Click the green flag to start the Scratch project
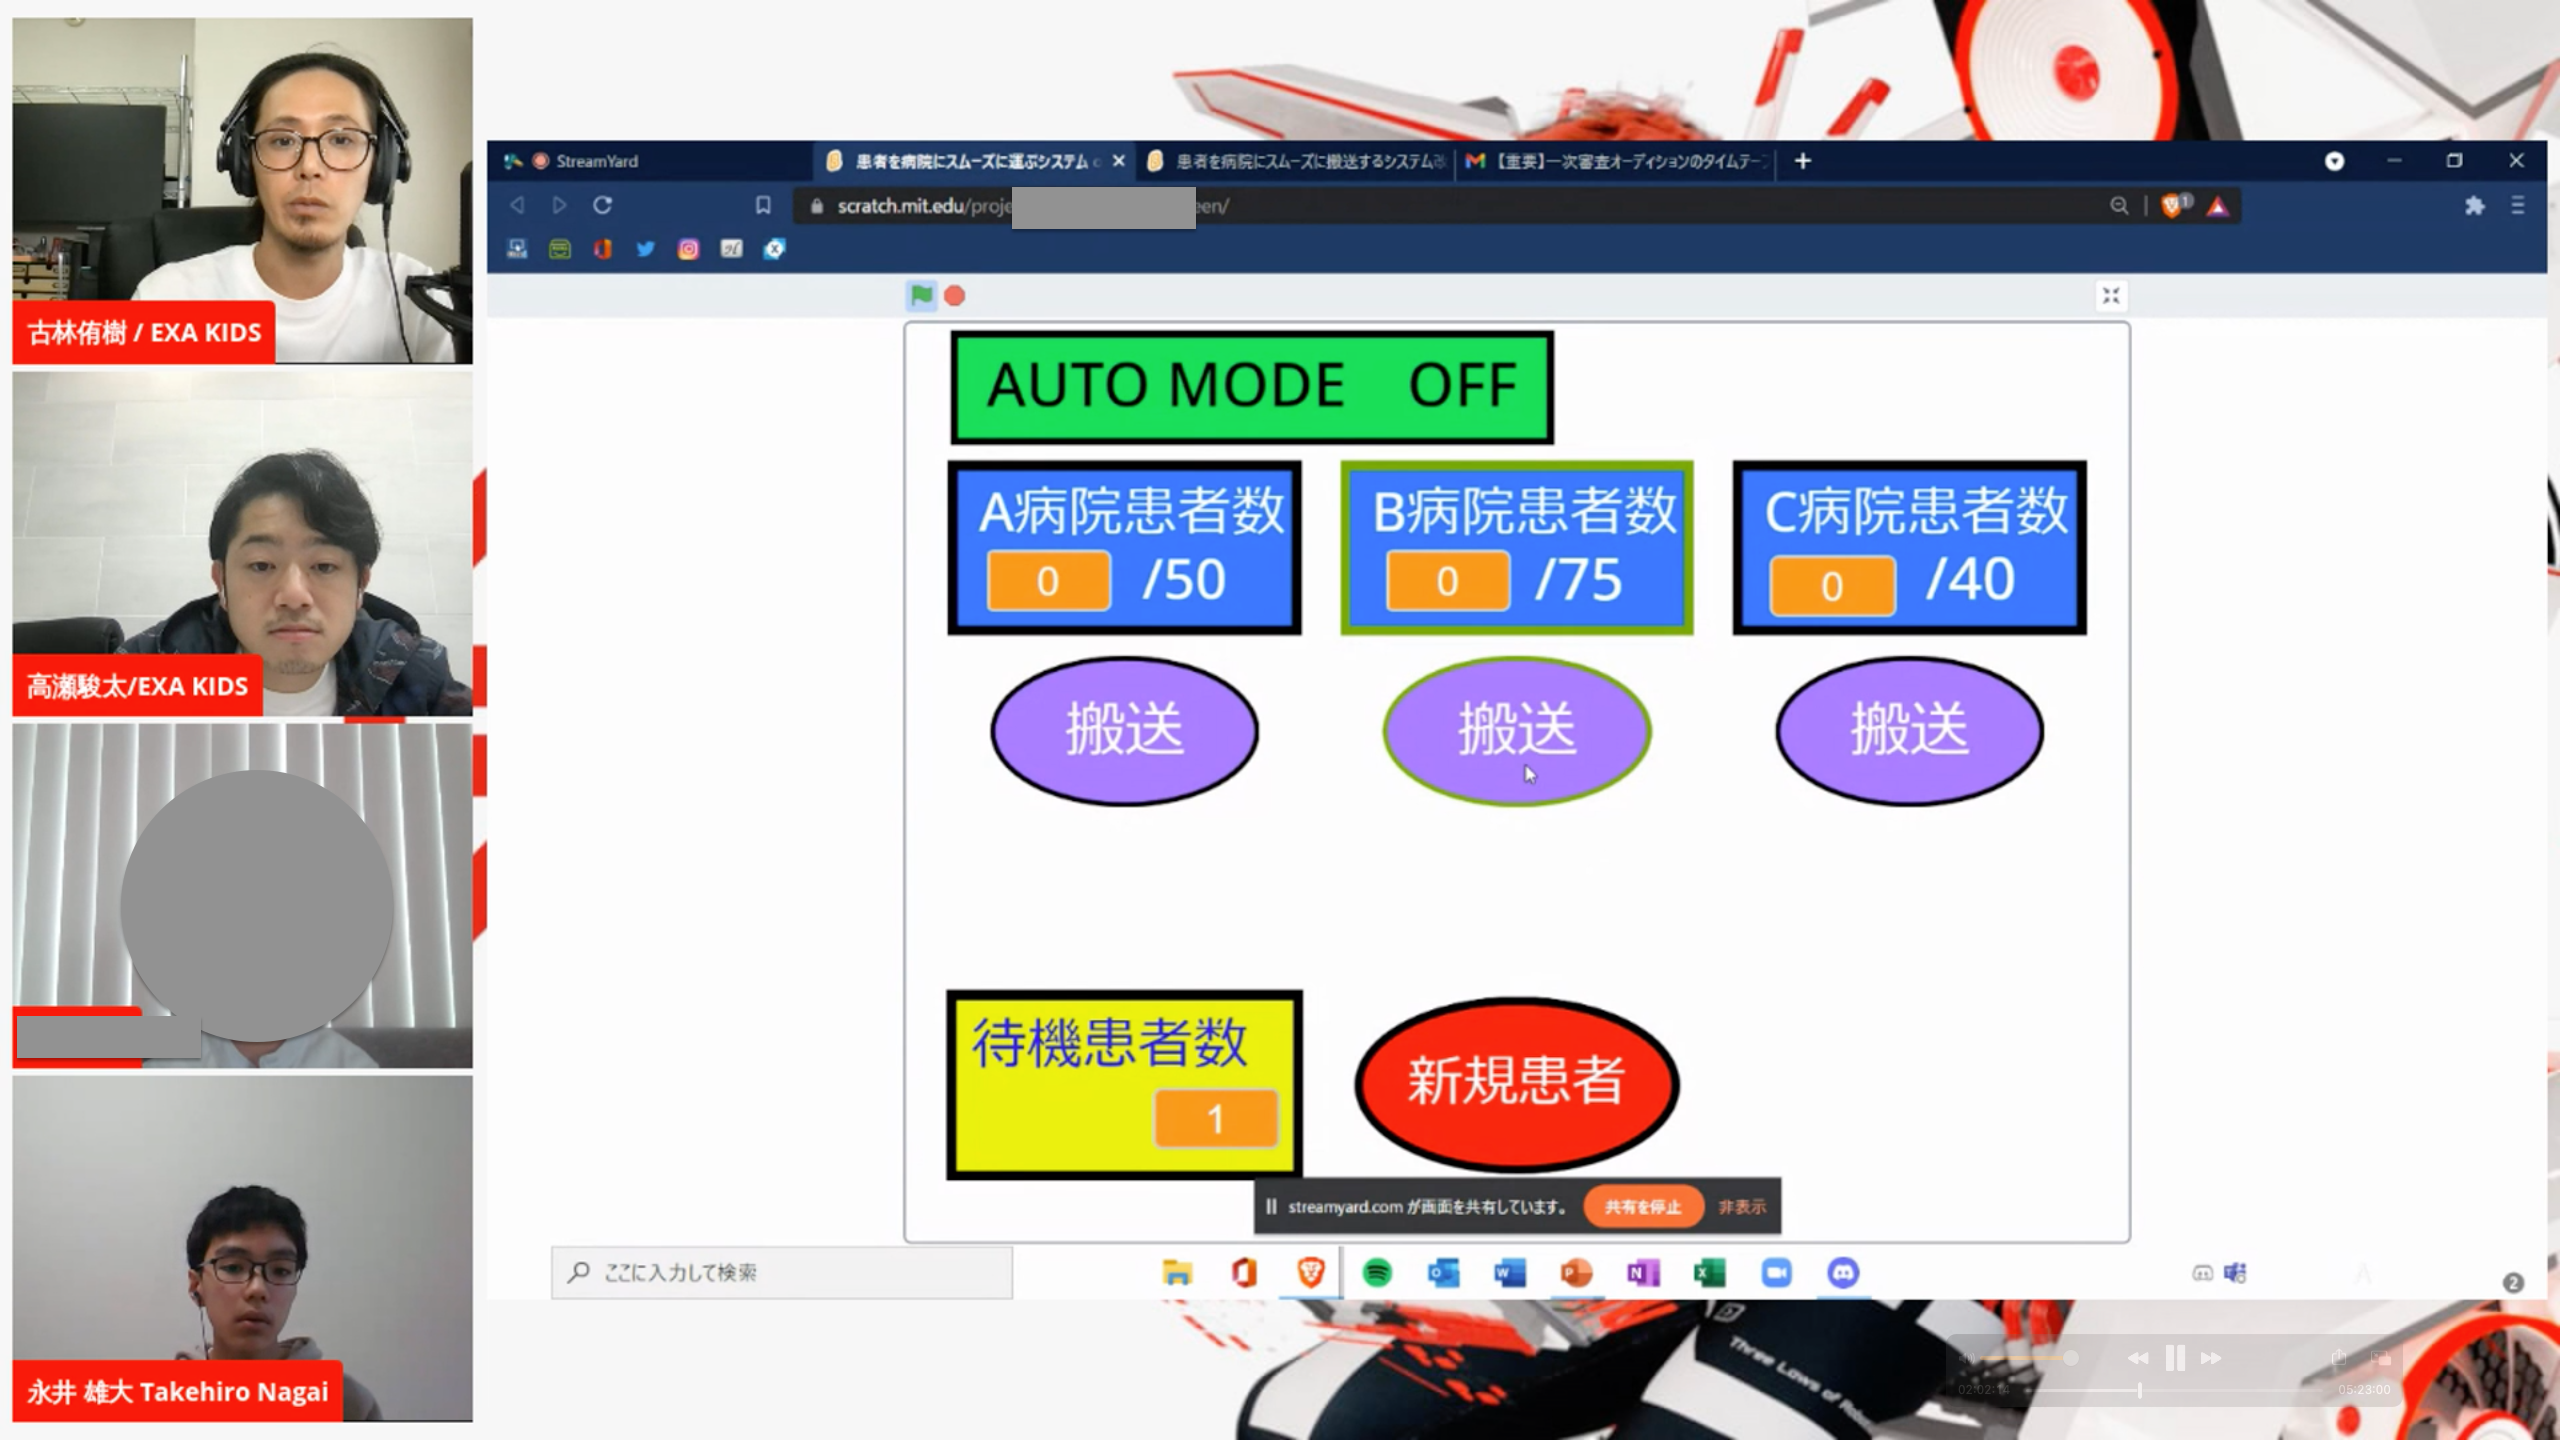Screen dimensions: 2560x1440 coord(921,295)
